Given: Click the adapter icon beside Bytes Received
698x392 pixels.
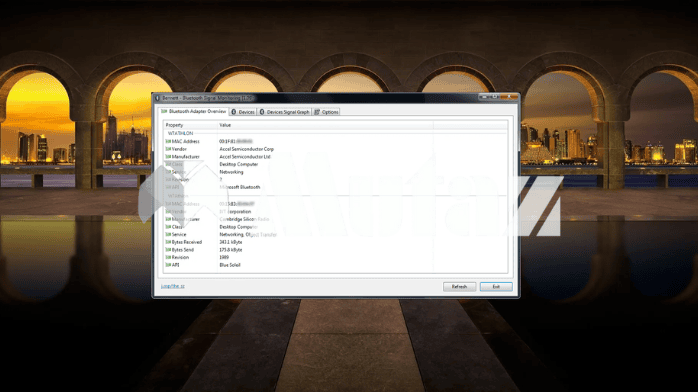Looking at the screenshot, I should coord(168,242).
